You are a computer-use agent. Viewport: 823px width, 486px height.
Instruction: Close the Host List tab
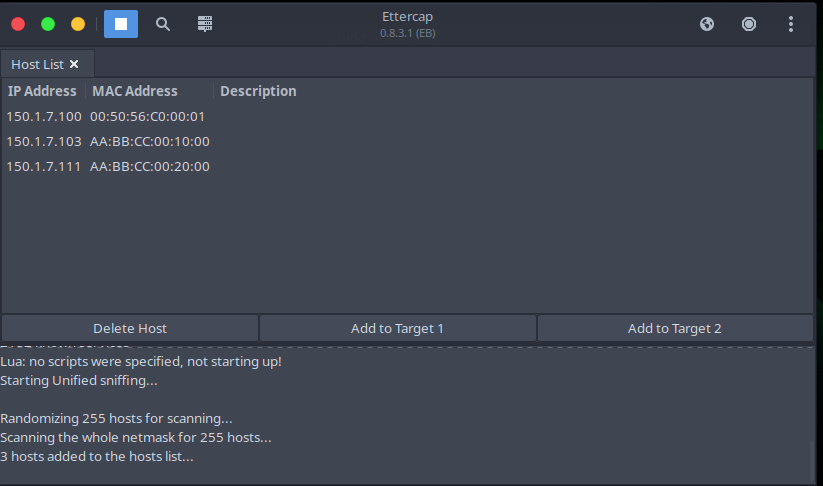74,64
